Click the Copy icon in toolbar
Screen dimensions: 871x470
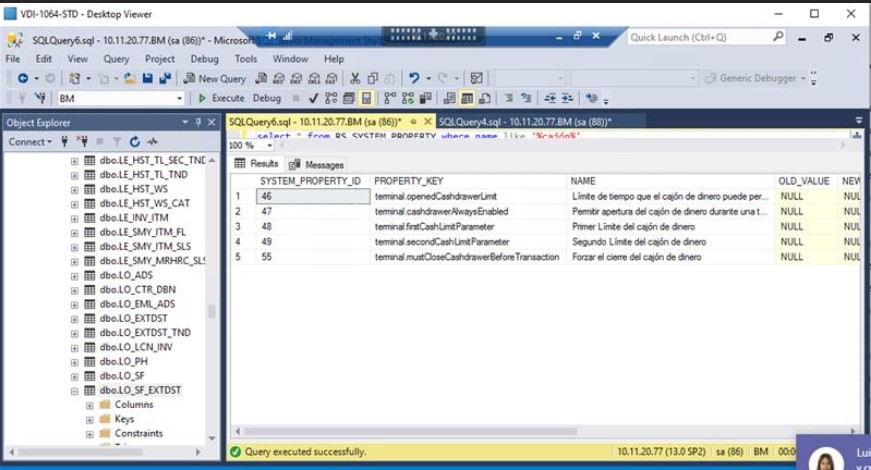(373, 78)
